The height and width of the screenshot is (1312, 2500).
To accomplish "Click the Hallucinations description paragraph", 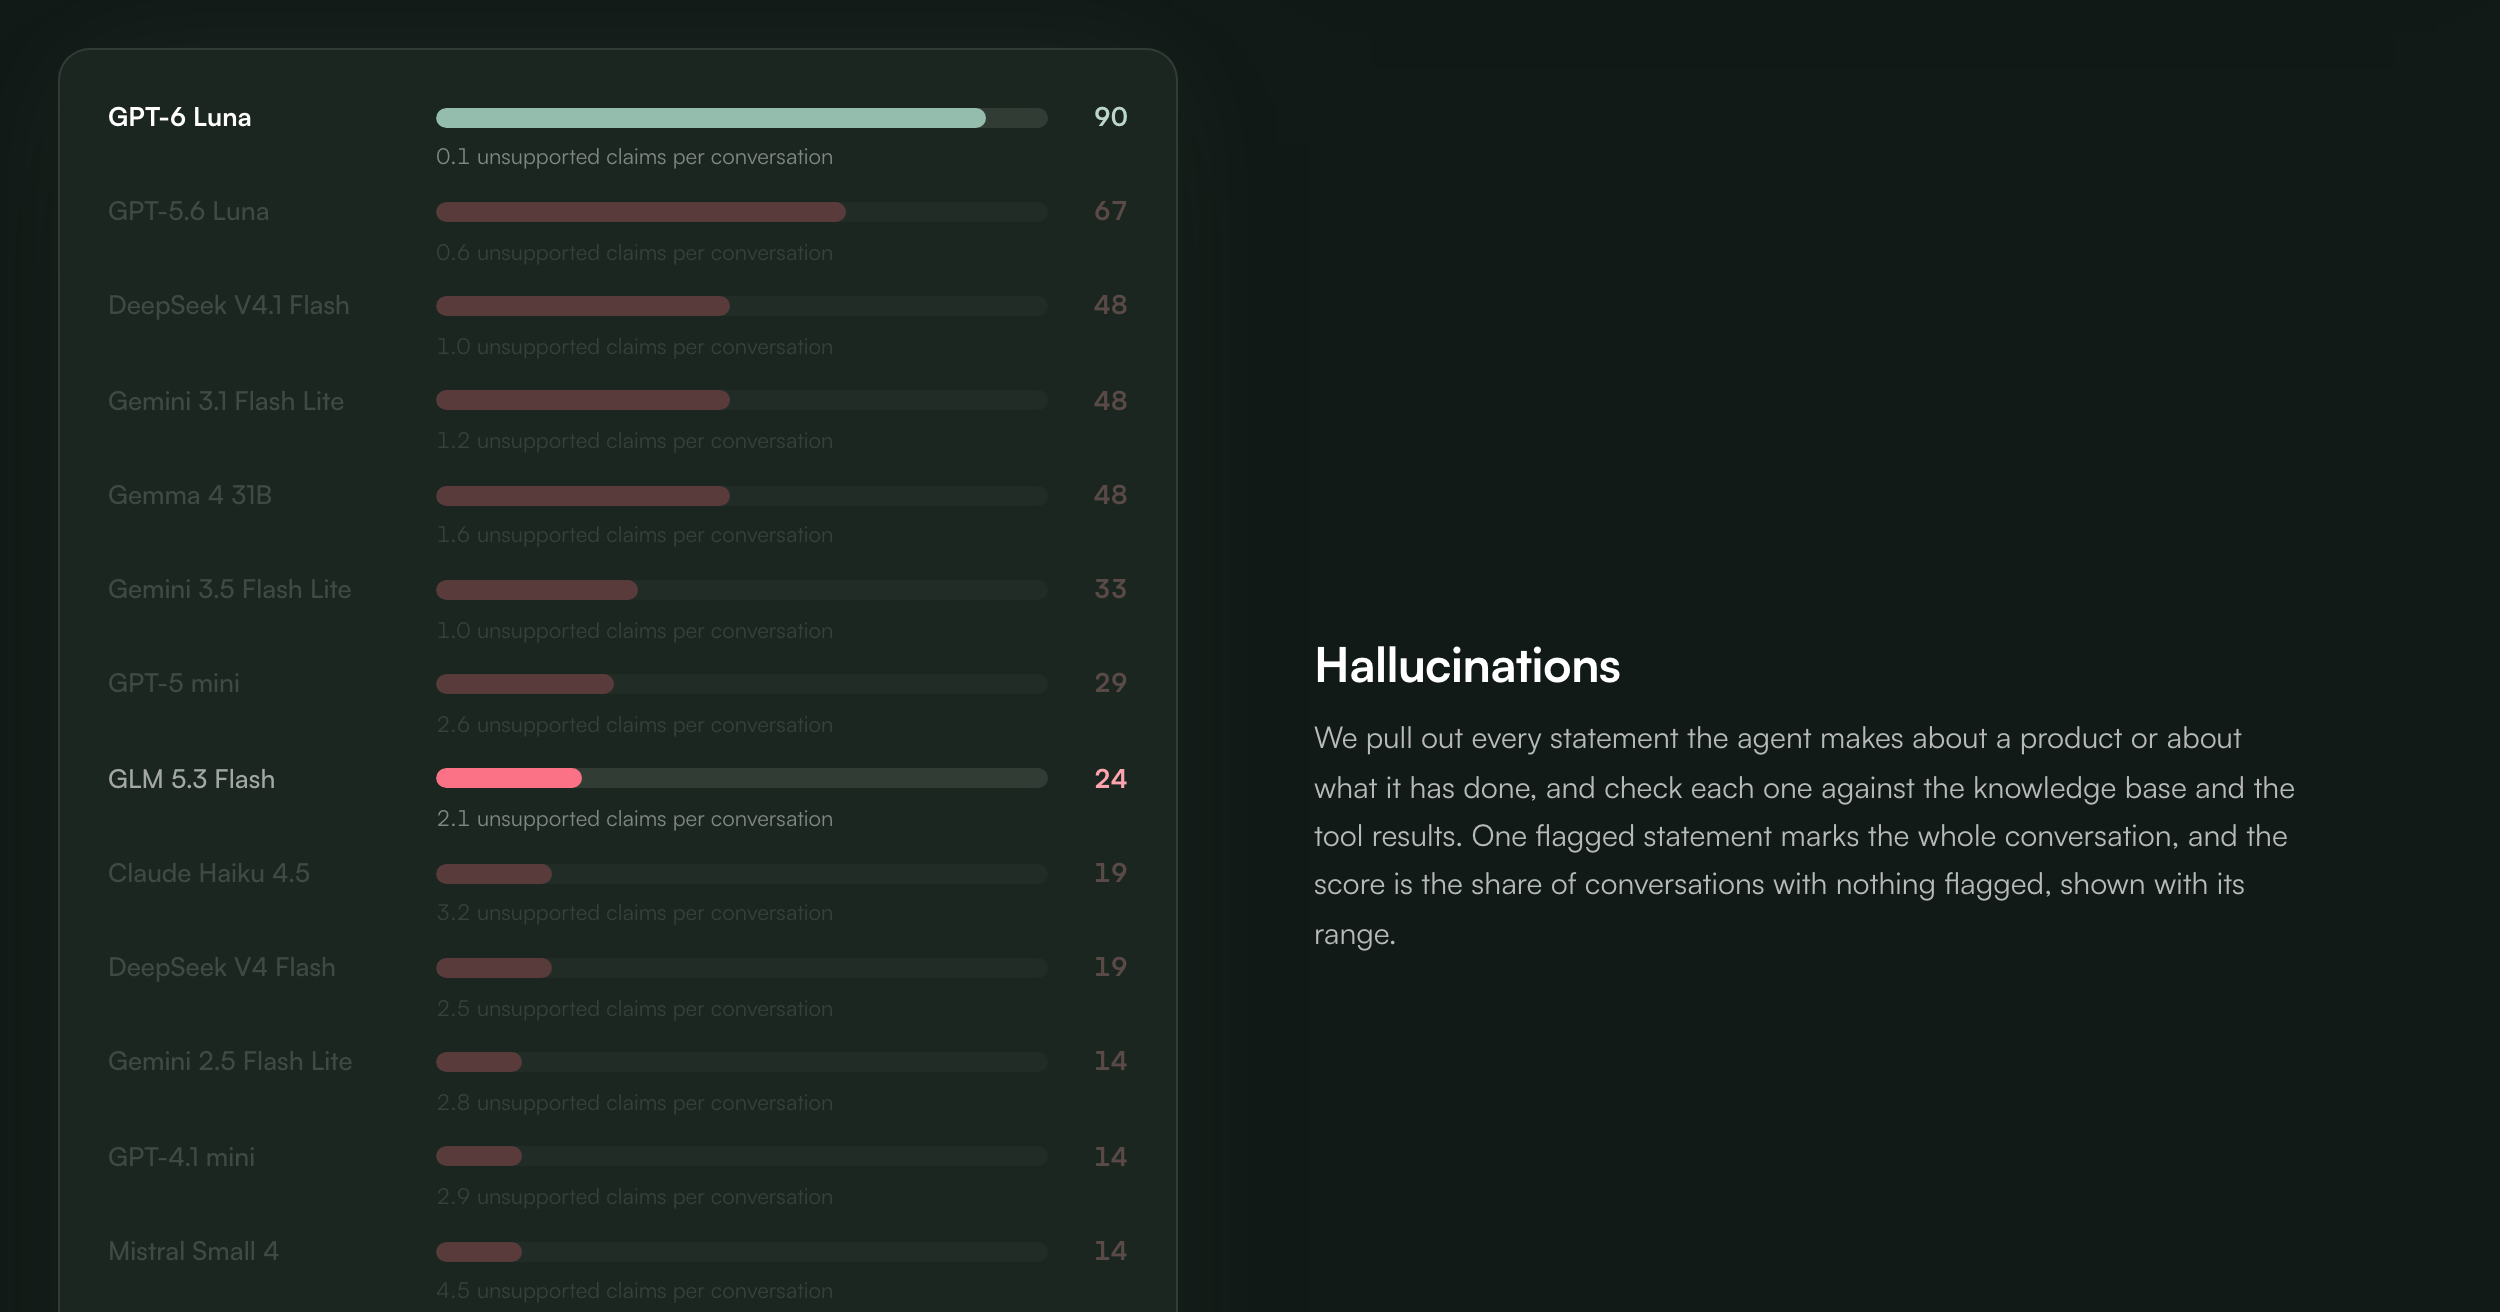I will pyautogui.click(x=1804, y=836).
